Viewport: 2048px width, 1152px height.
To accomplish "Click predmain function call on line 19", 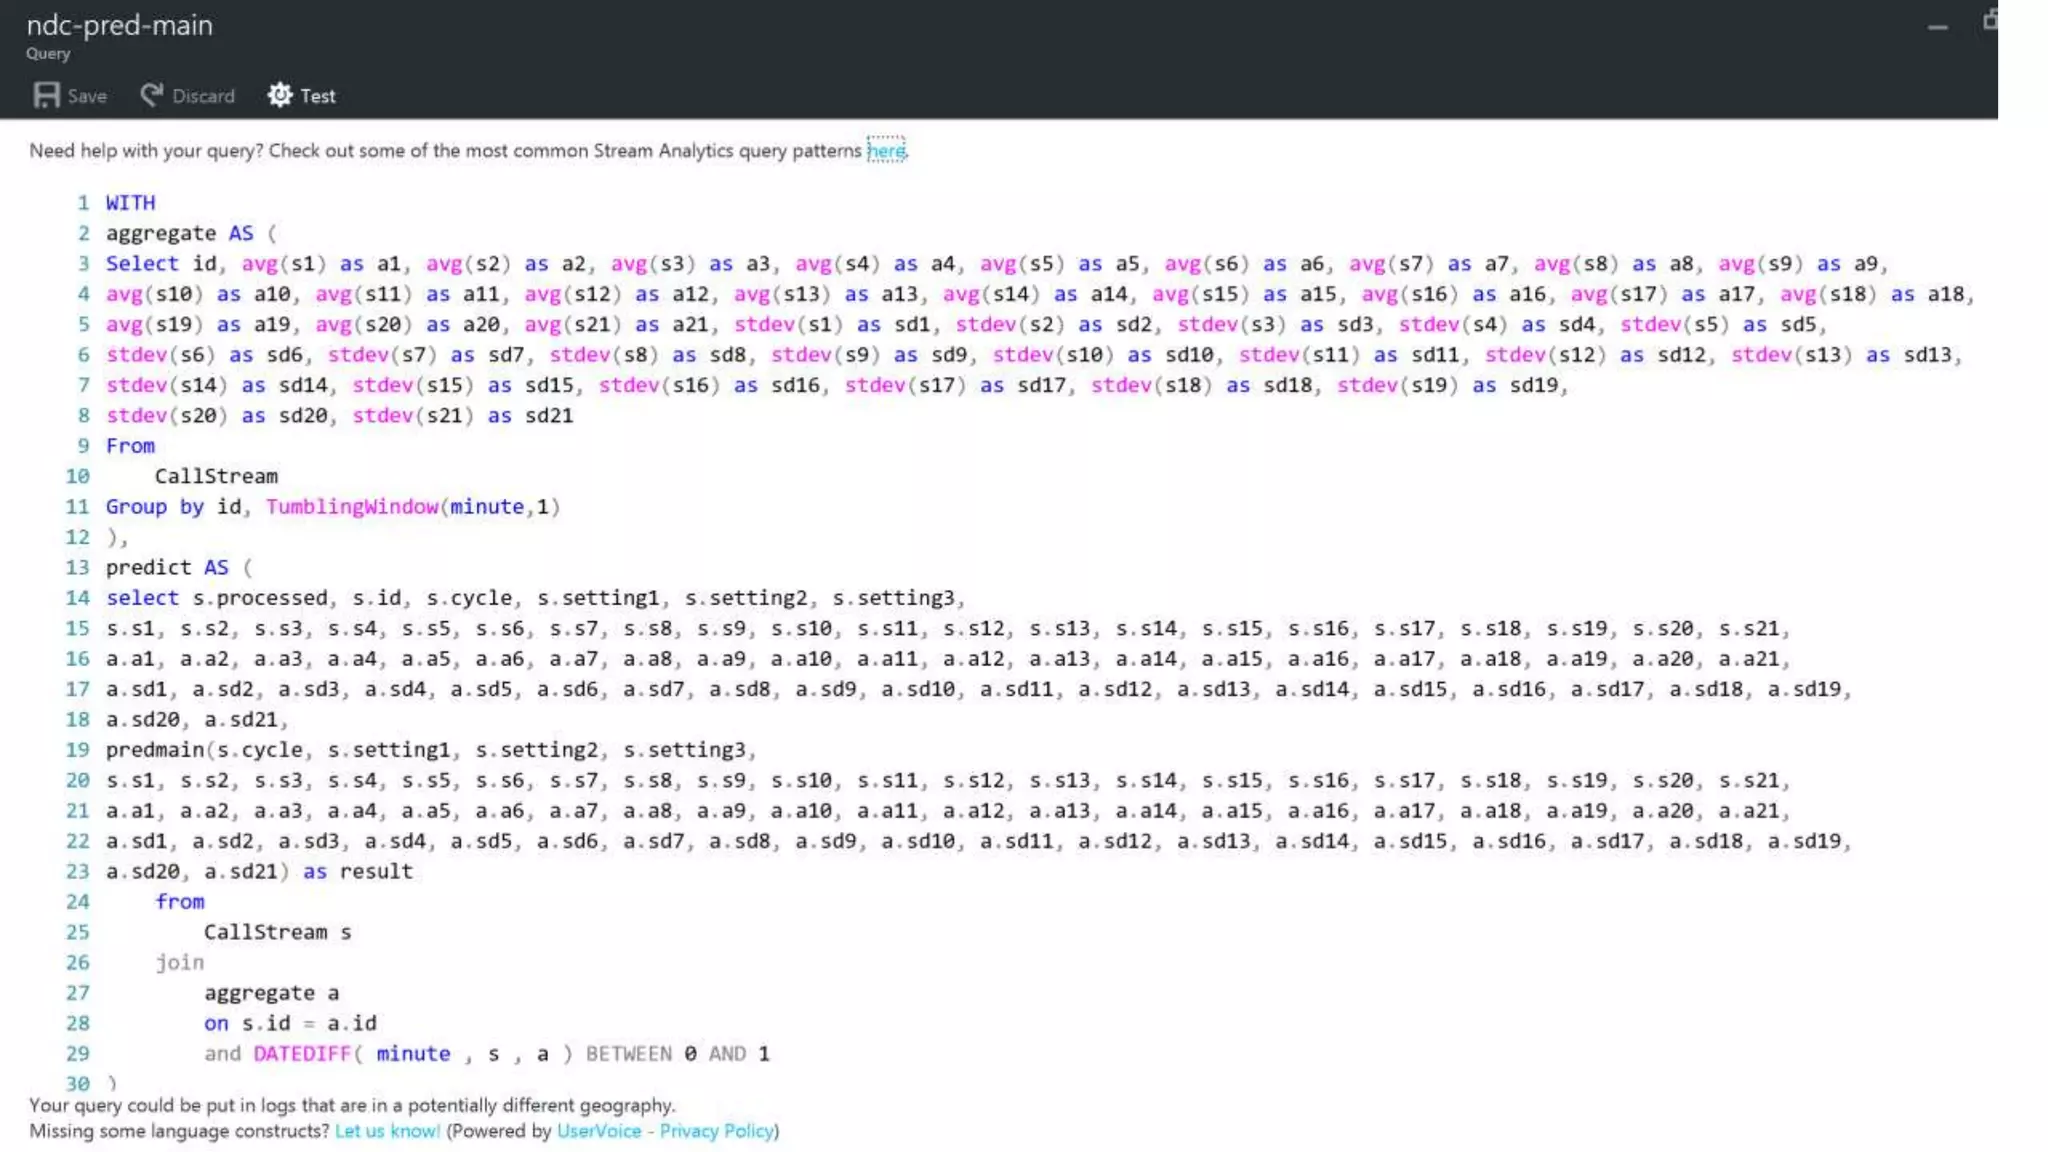I will point(155,750).
